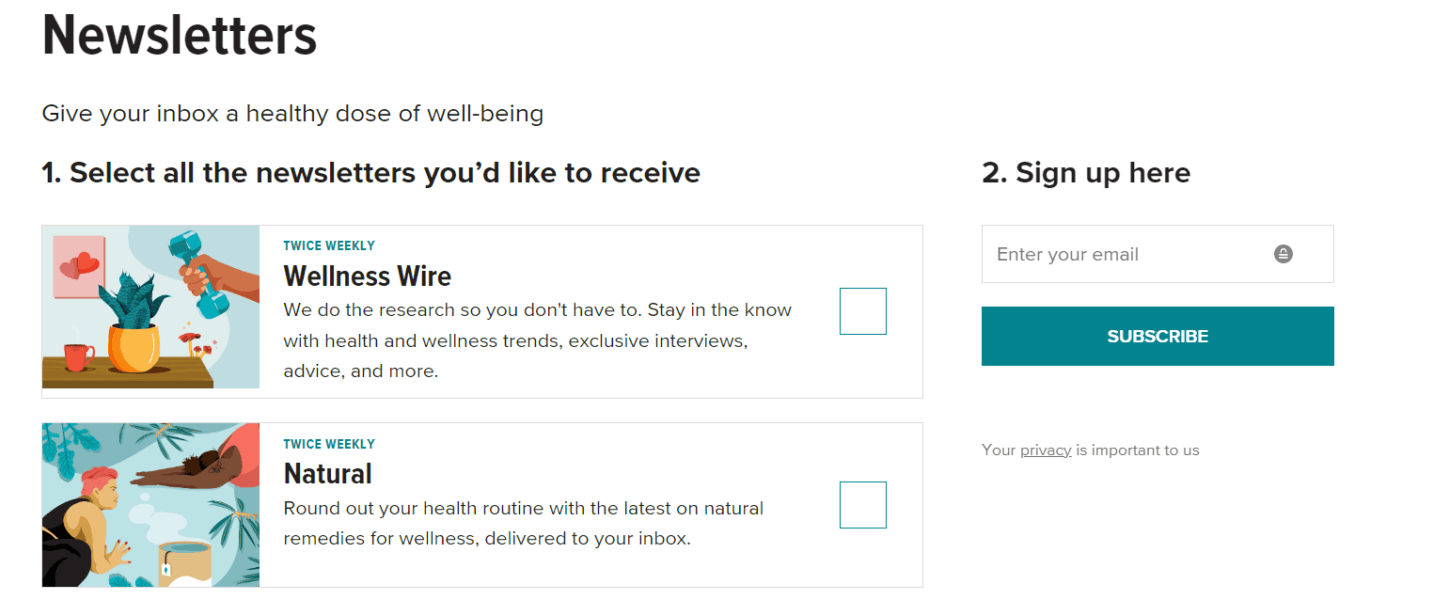
Task: Click the Sign up here heading
Action: pyautogui.click(x=1086, y=173)
